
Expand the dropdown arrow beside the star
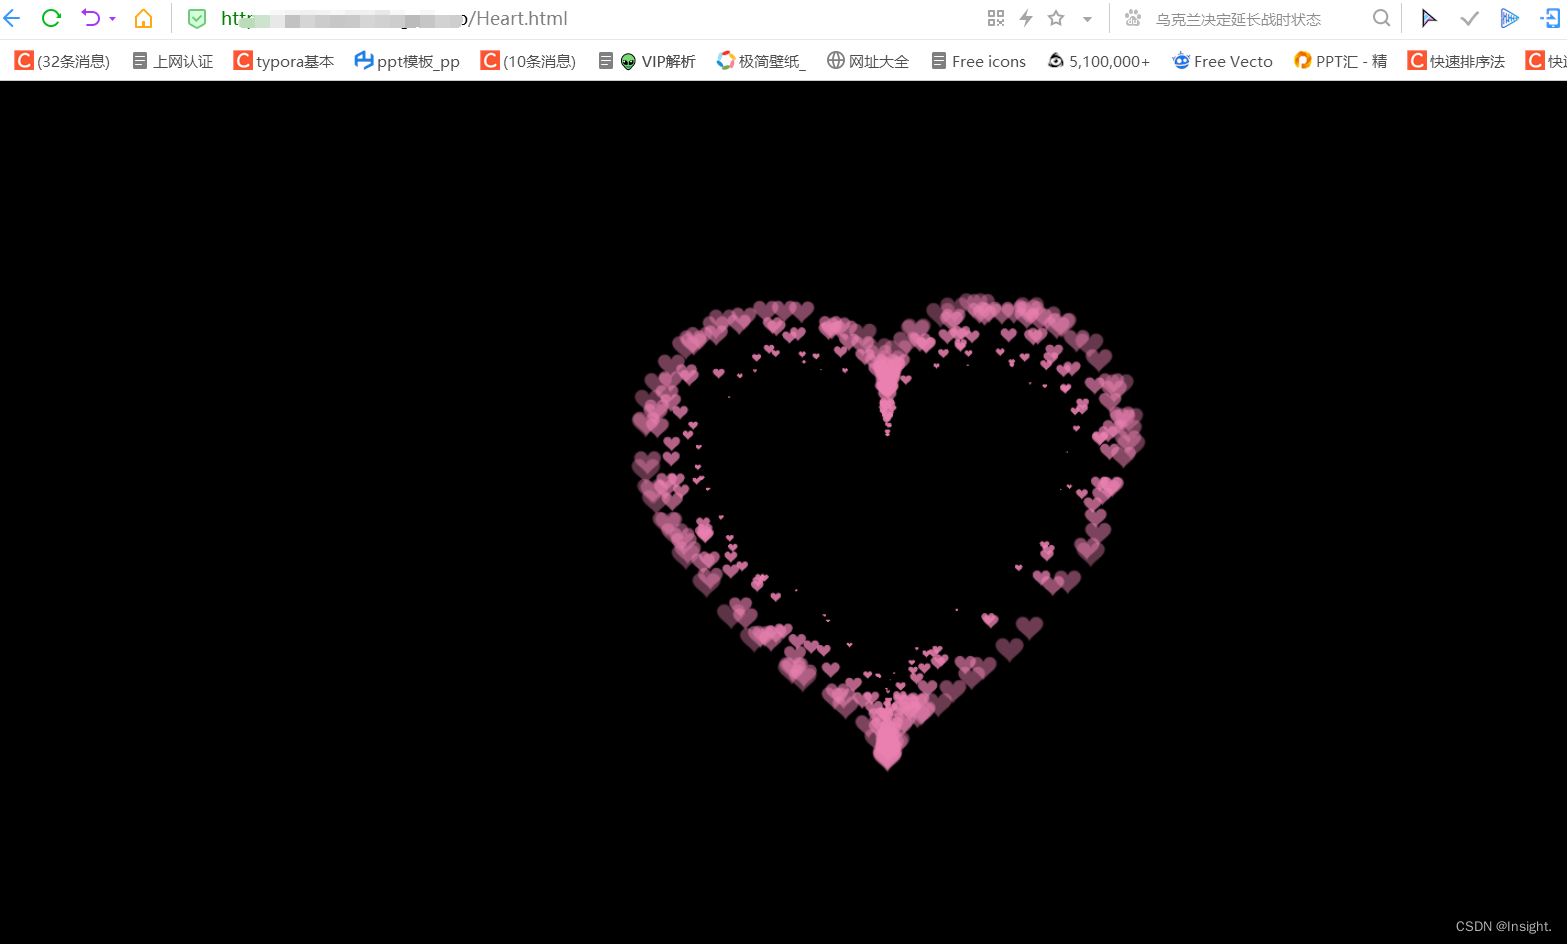pos(1087,19)
